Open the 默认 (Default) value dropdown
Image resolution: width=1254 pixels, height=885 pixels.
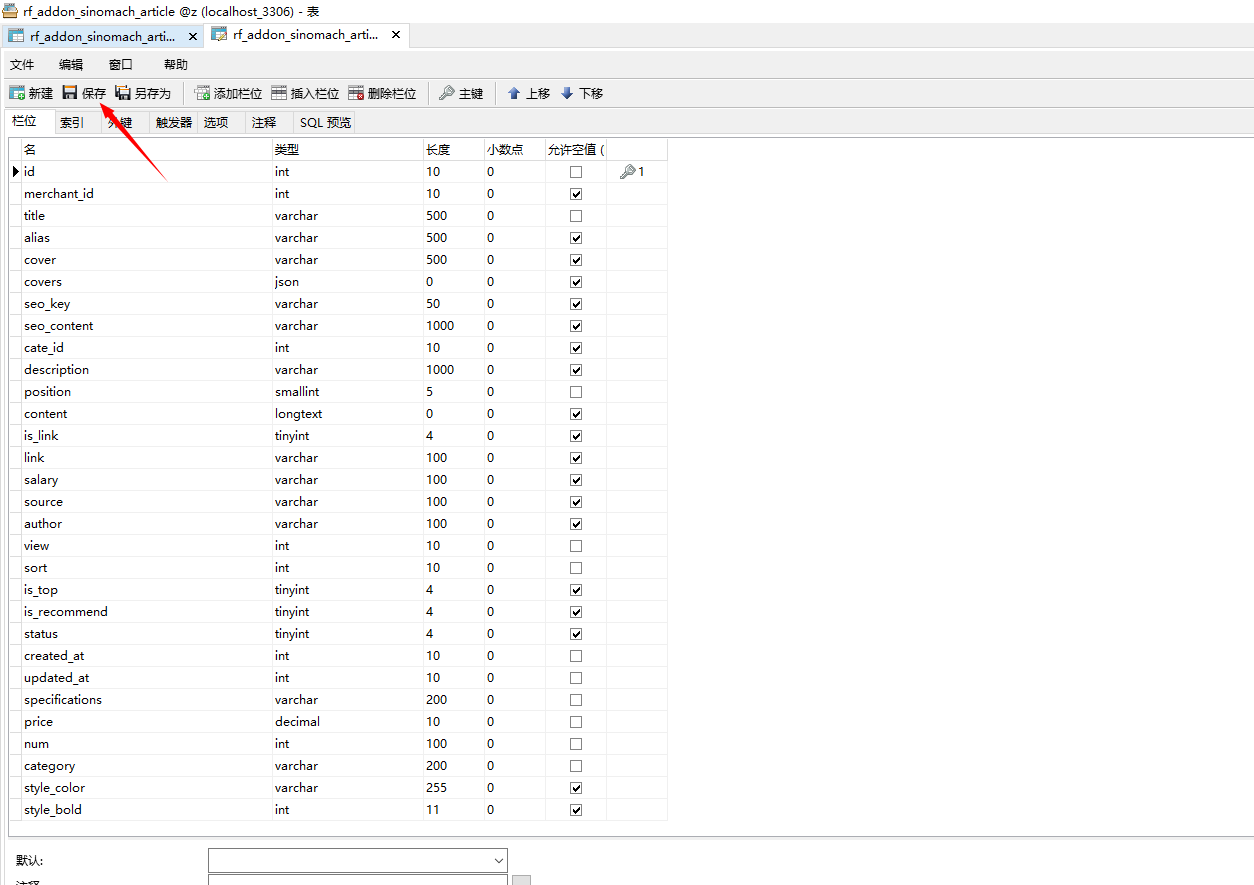(x=499, y=861)
